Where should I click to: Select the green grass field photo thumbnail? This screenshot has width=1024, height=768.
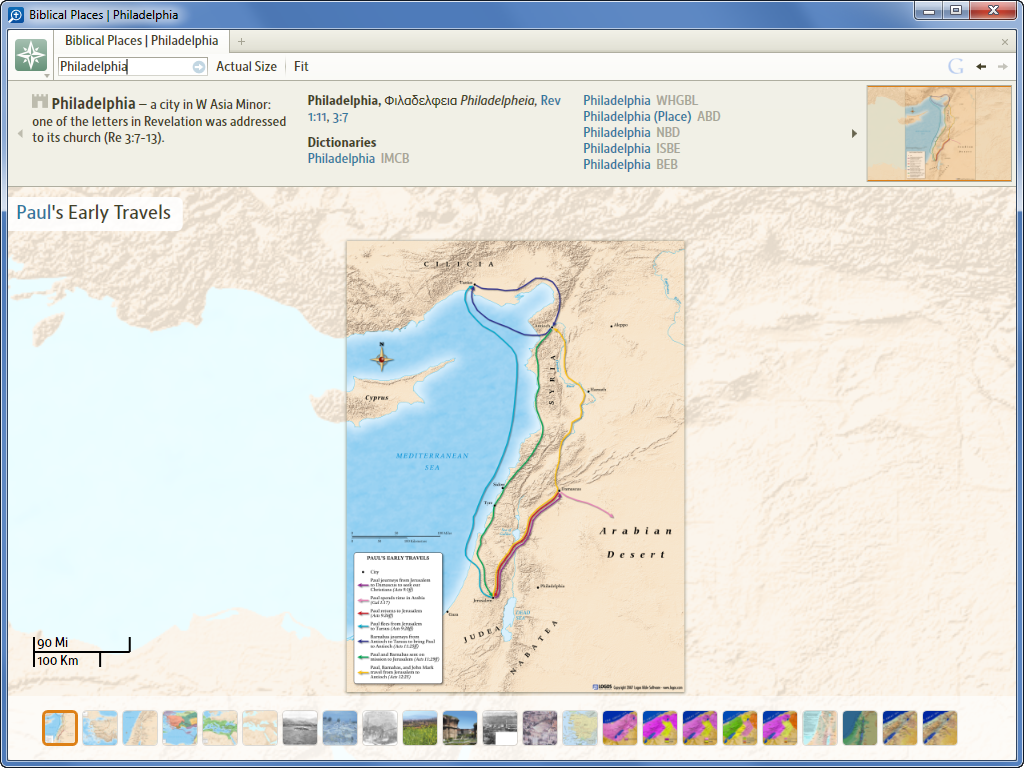(x=419, y=728)
